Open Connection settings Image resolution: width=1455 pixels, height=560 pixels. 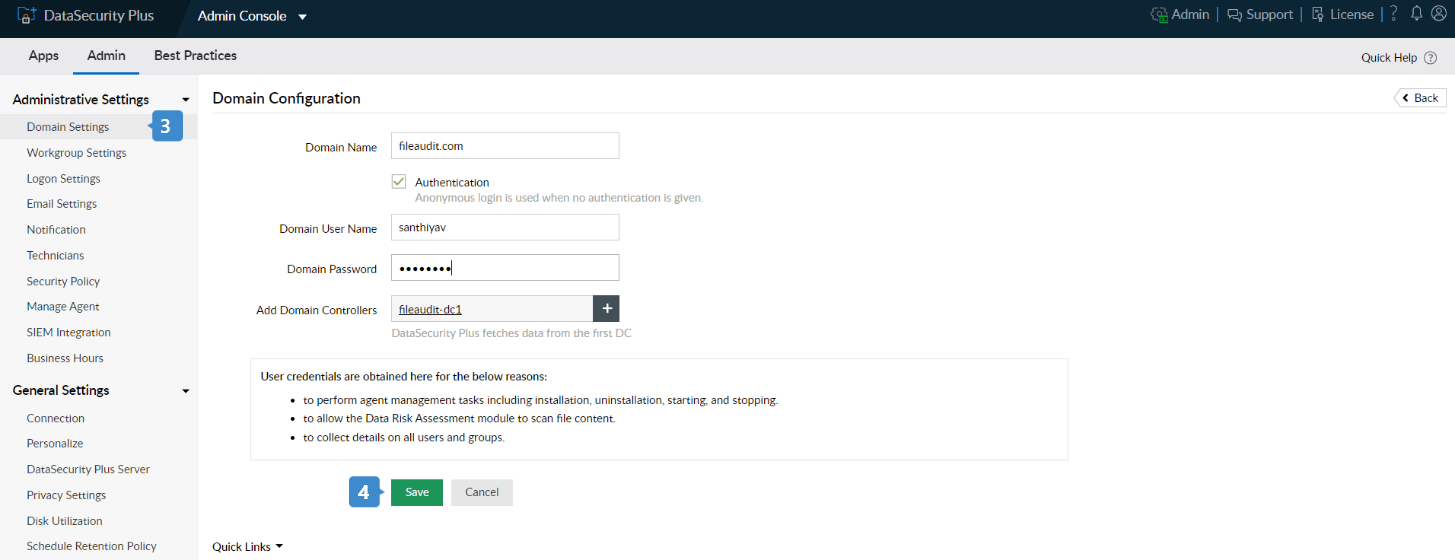[56, 419]
